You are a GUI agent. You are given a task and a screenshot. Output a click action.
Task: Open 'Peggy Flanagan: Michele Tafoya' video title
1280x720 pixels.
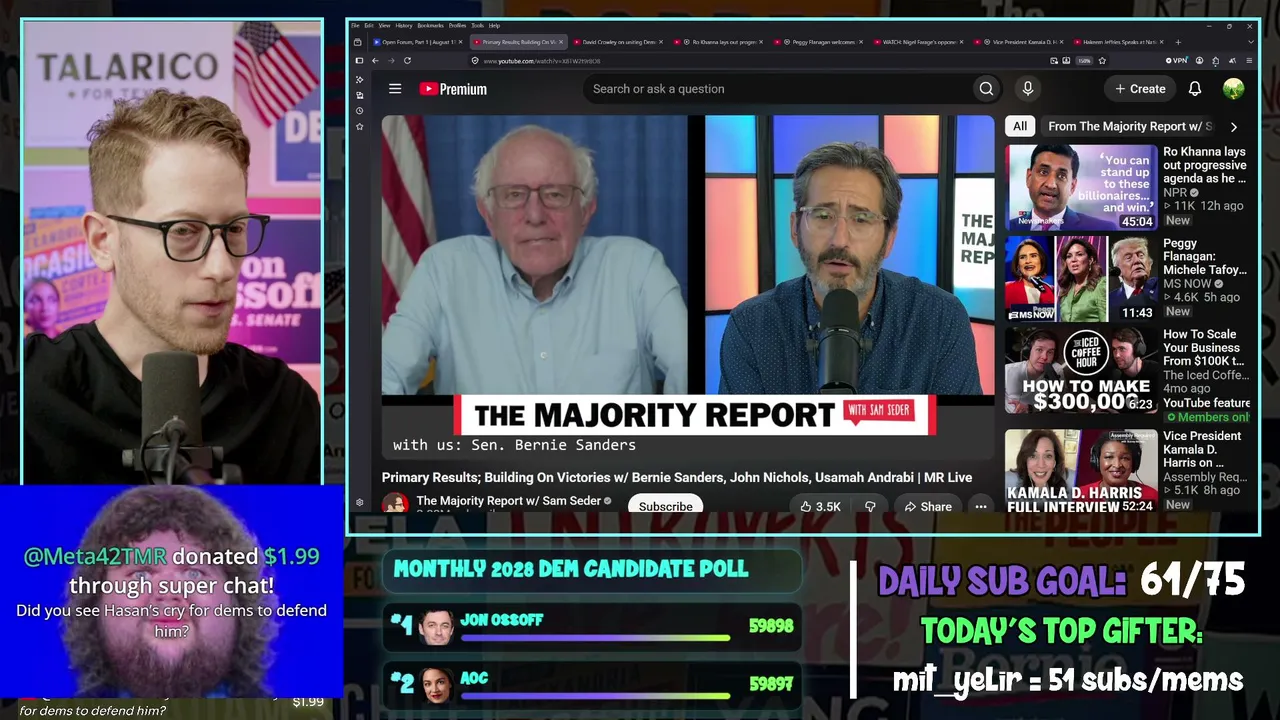click(x=1205, y=256)
